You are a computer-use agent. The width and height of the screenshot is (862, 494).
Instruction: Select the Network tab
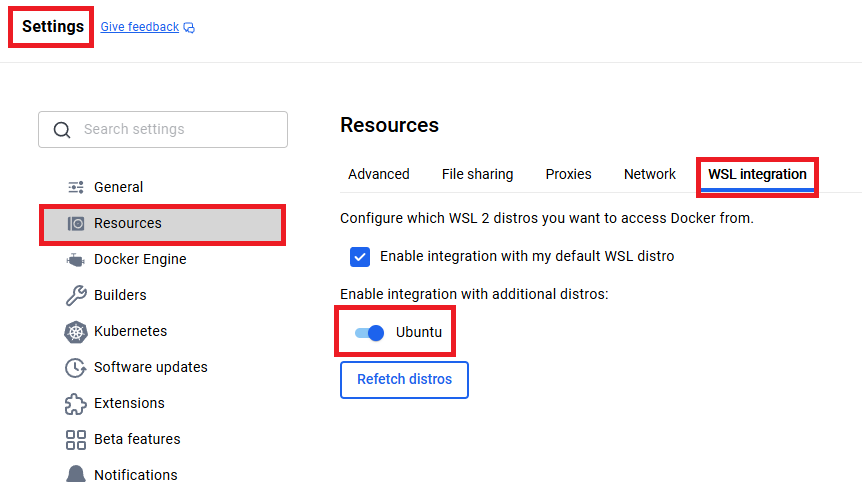650,174
